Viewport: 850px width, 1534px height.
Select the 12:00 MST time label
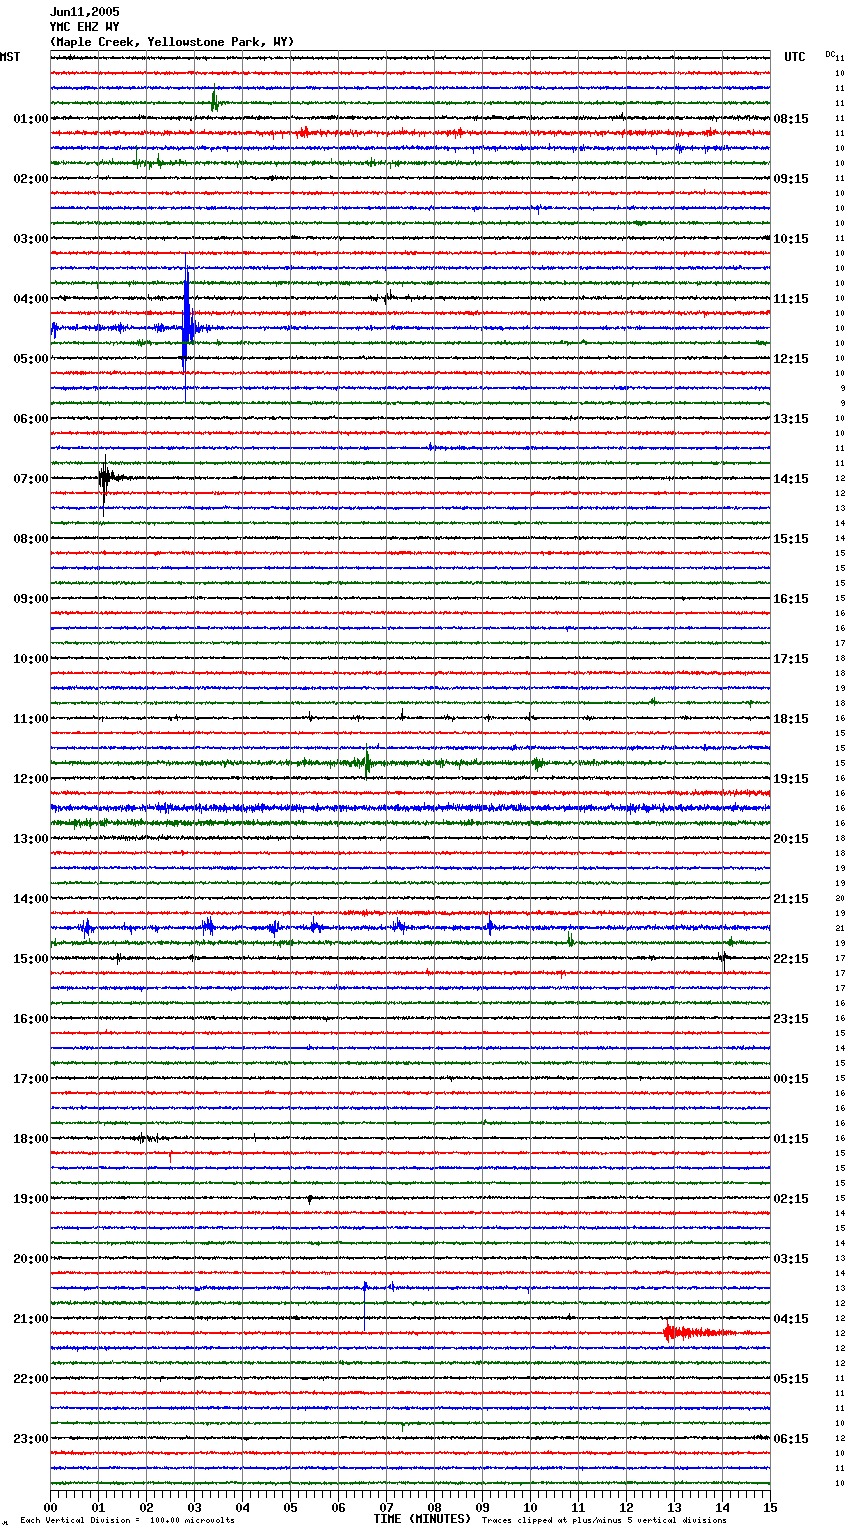(x=31, y=779)
